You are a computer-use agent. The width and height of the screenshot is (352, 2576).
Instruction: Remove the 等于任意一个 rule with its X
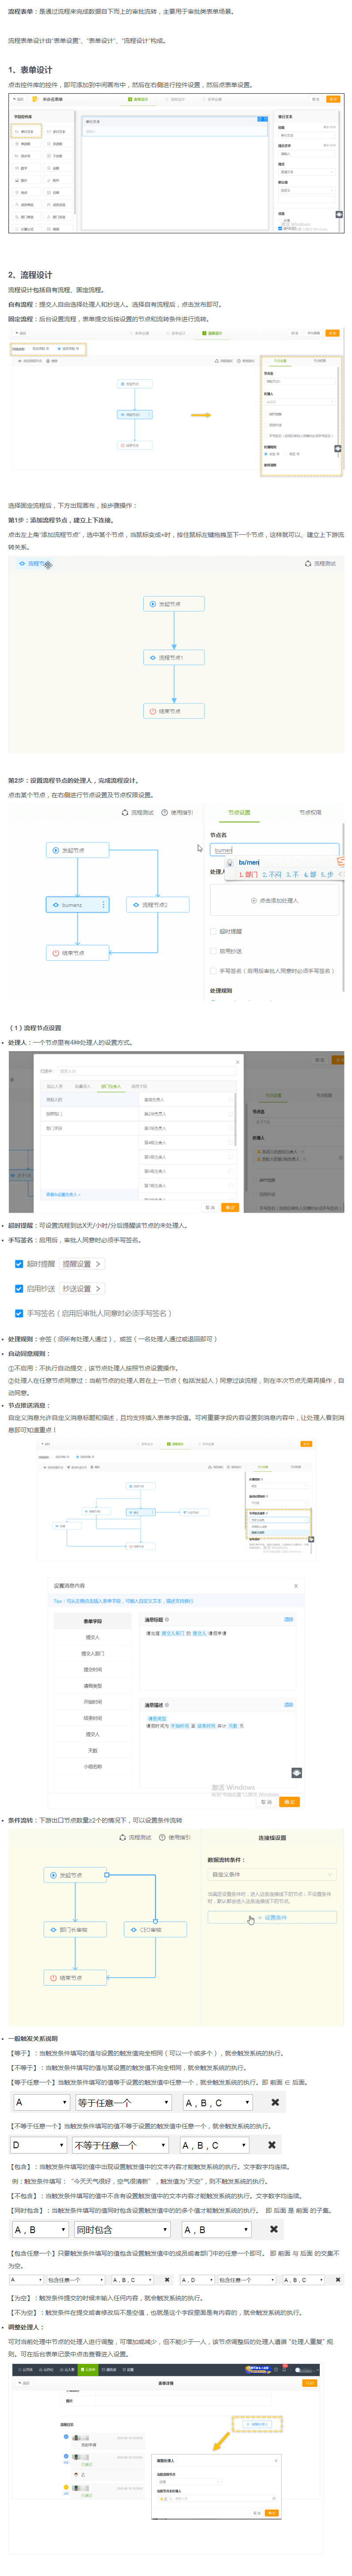275,2101
